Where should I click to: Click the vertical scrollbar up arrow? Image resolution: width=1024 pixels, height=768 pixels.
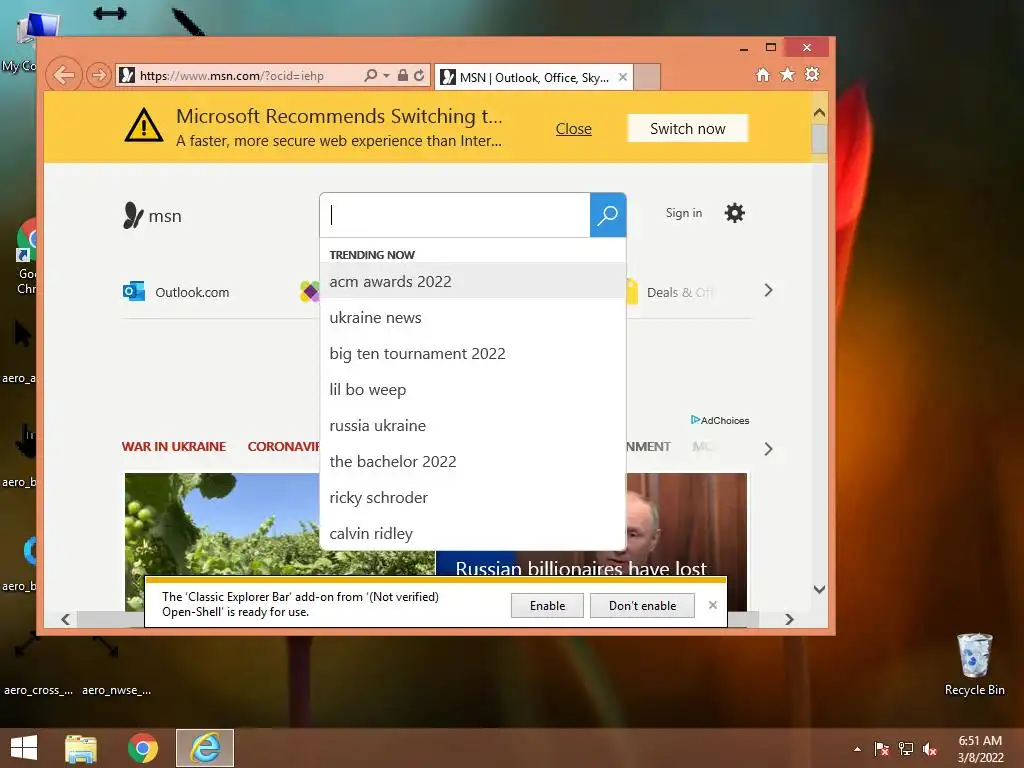pos(820,112)
